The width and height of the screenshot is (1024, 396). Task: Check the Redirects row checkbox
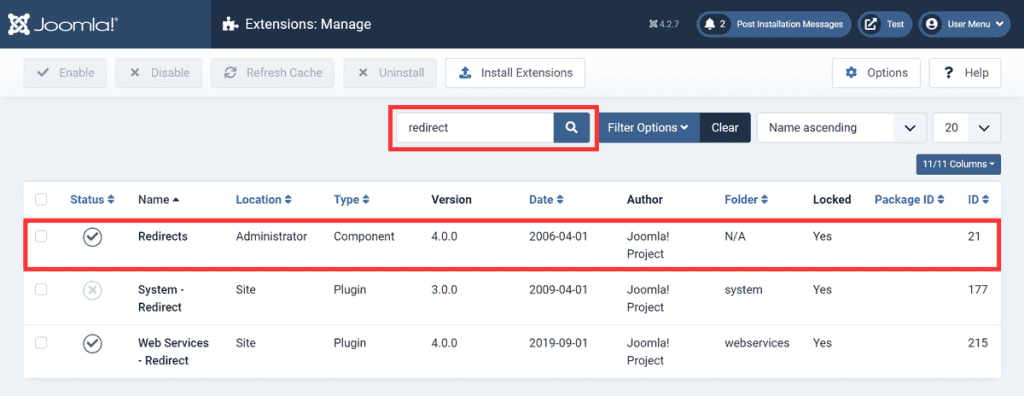pos(41,237)
